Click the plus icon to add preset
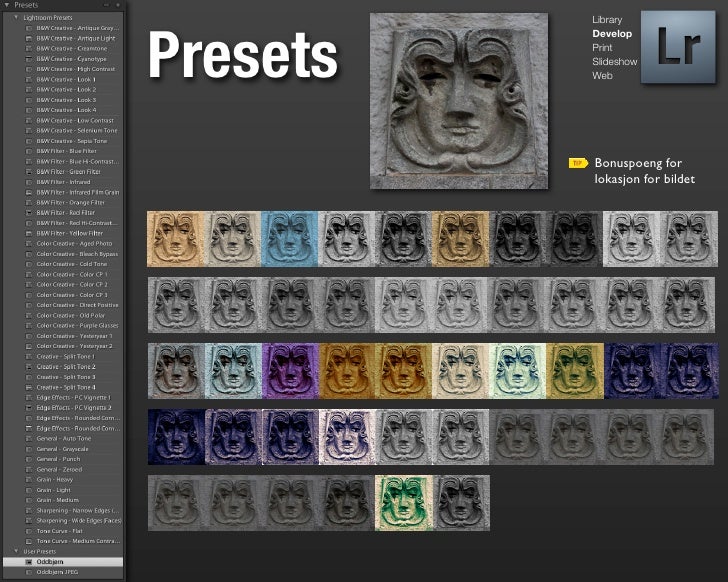Viewport: 728px width, 582px height. 118,5
